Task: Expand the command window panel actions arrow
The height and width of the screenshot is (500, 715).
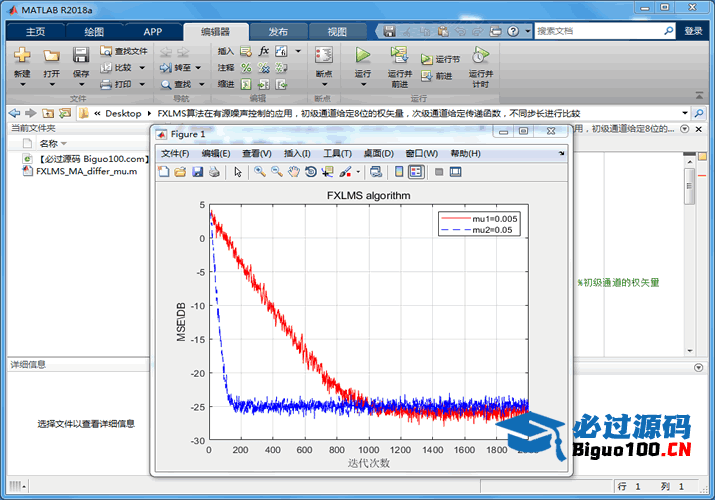Action: point(699,367)
